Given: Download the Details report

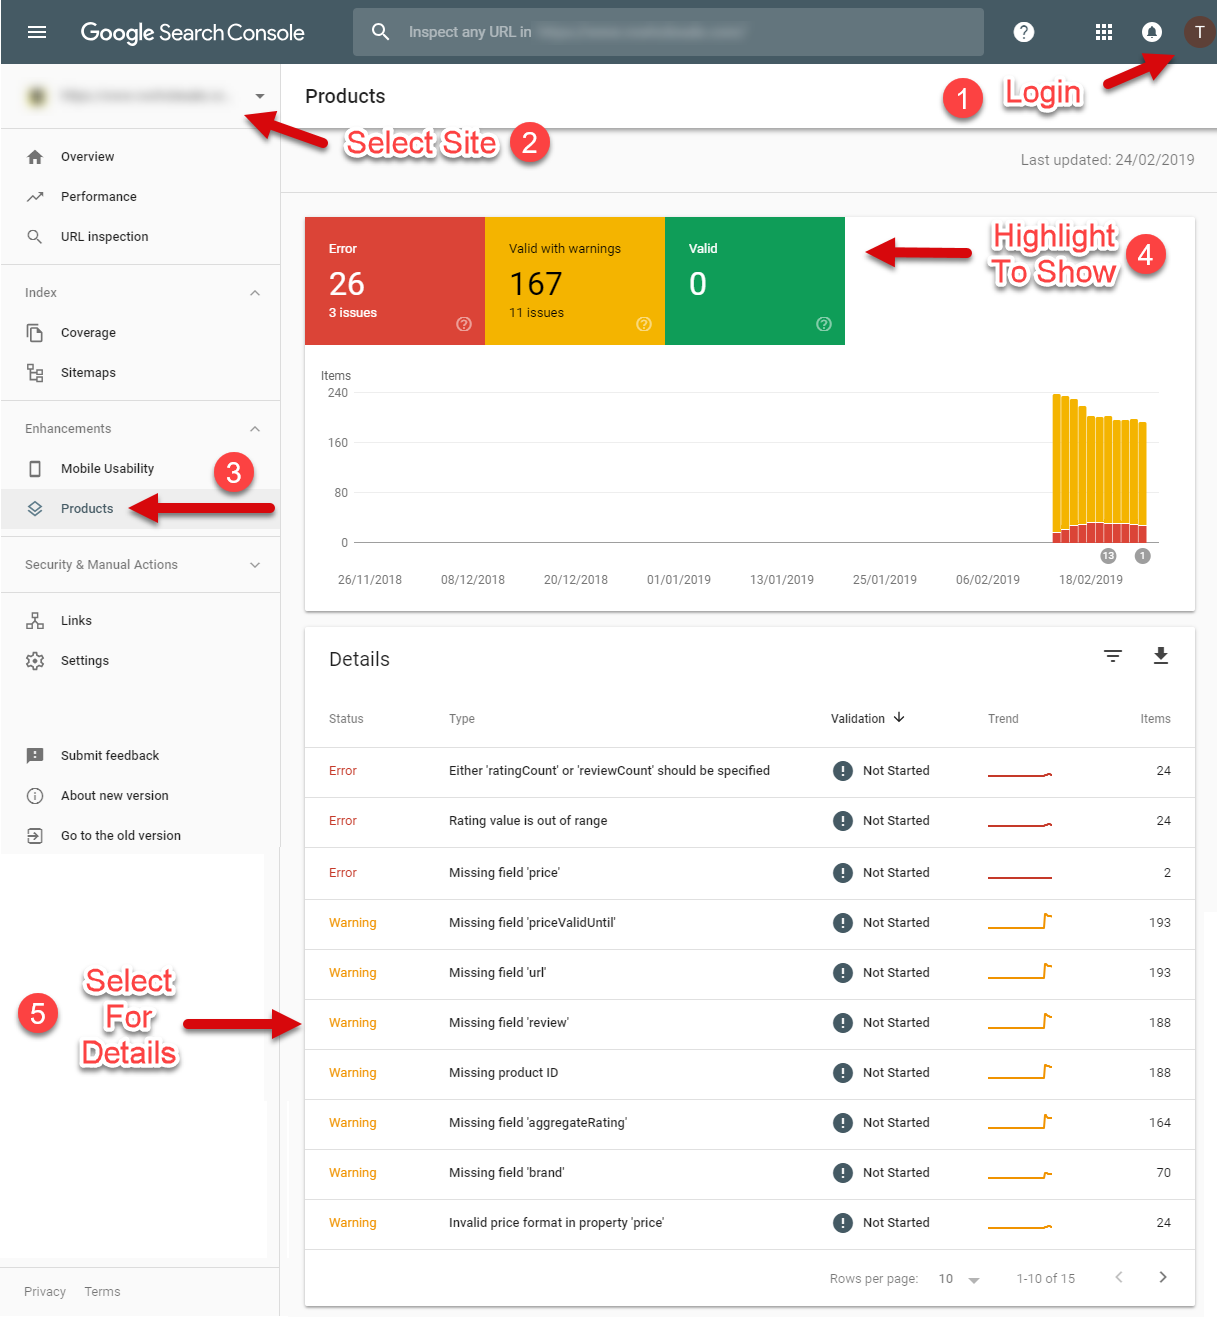Looking at the screenshot, I should pos(1161,656).
